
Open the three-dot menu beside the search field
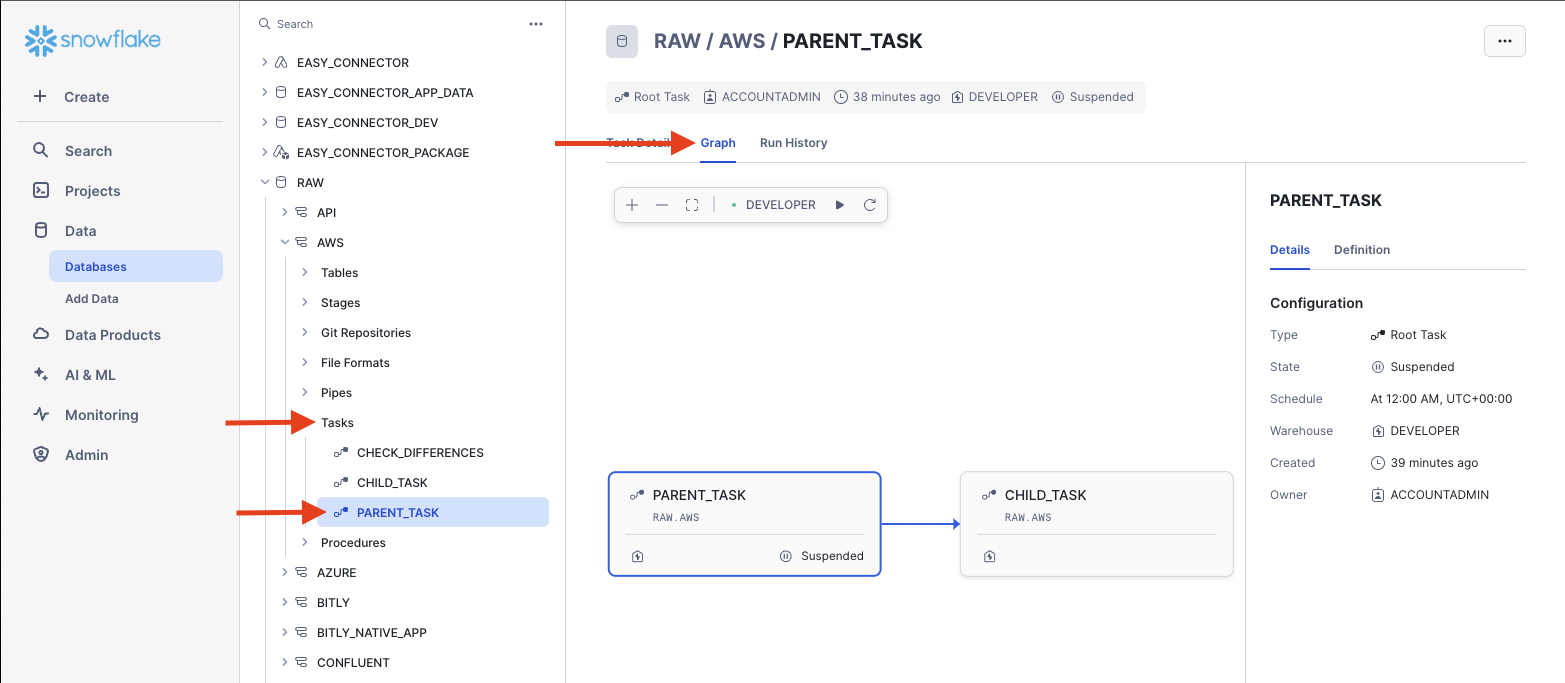tap(536, 24)
